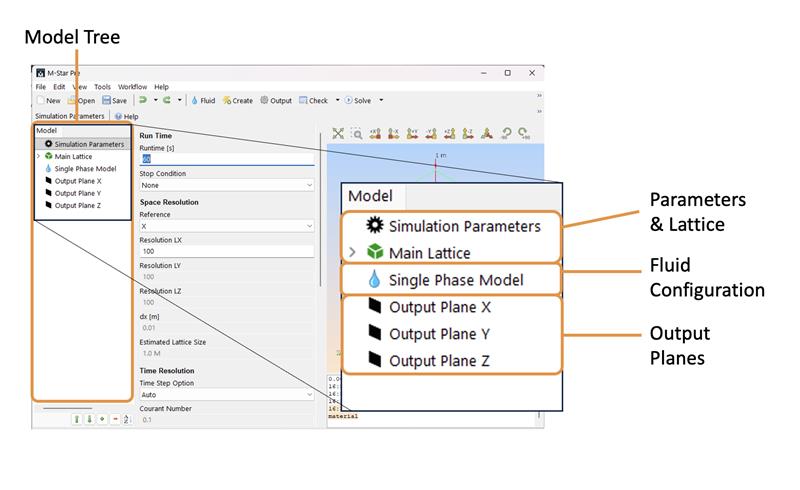Click the Solve toolbar button
Viewport: 800px width, 490px height.
[x=357, y=100]
